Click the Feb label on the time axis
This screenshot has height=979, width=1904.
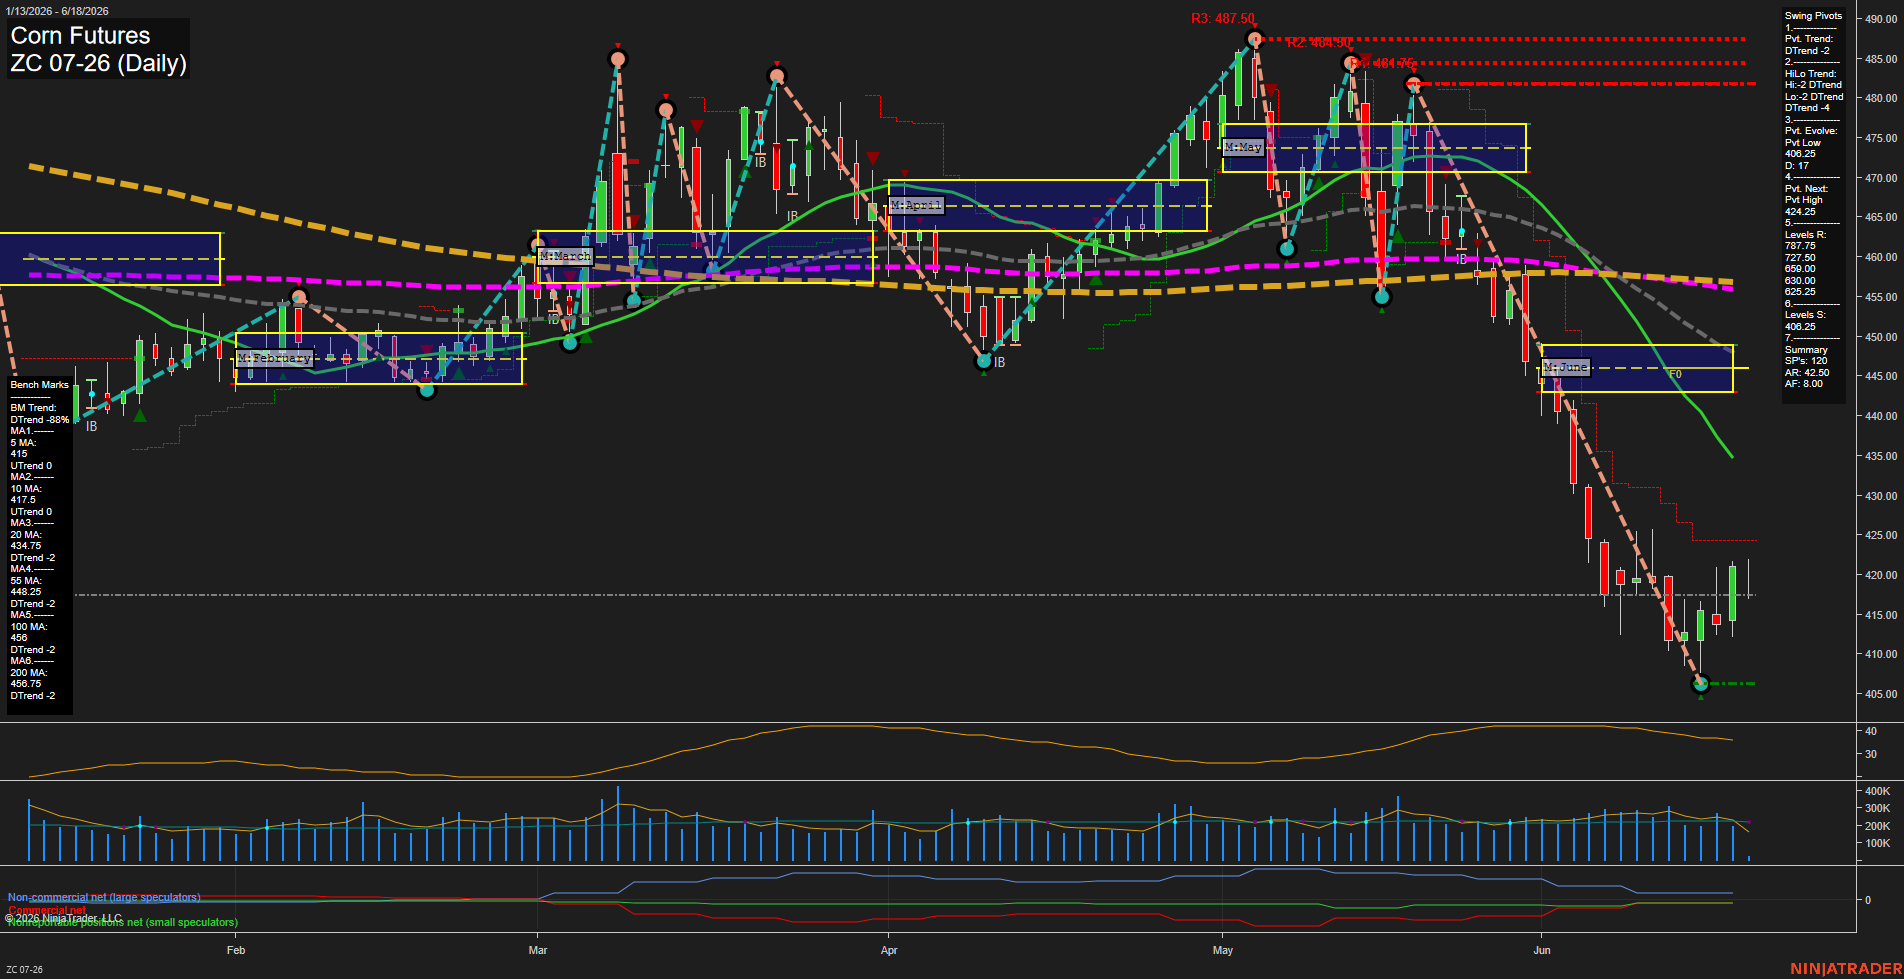pyautogui.click(x=236, y=950)
